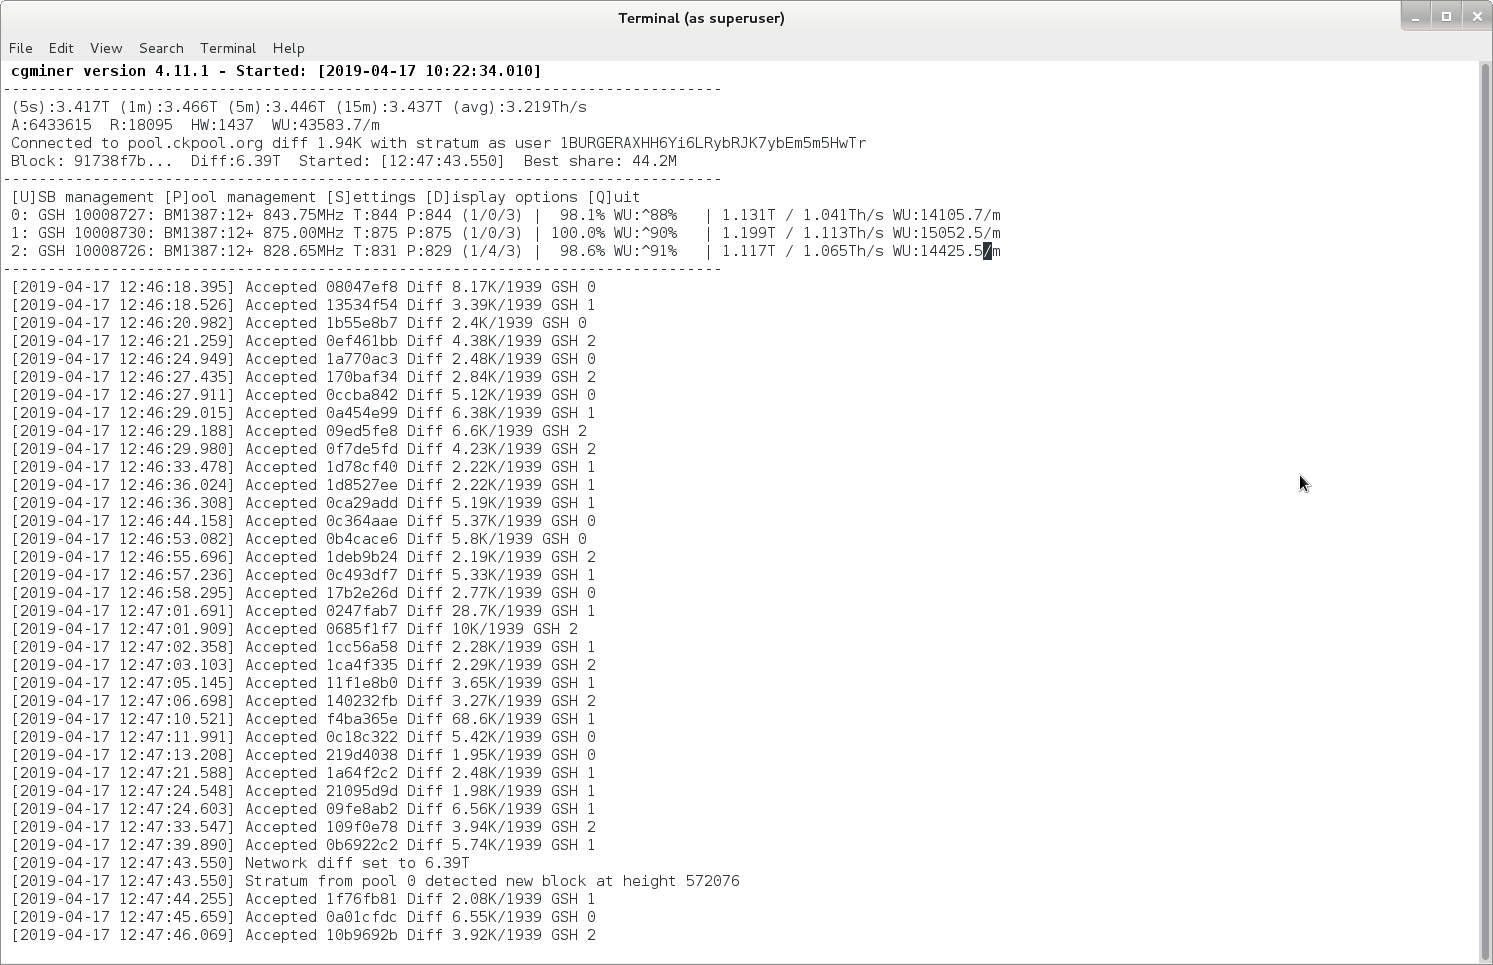
Task: Click log line 'Accepted 0685f1f7 Diff 10K/1939'
Action: coord(294,629)
